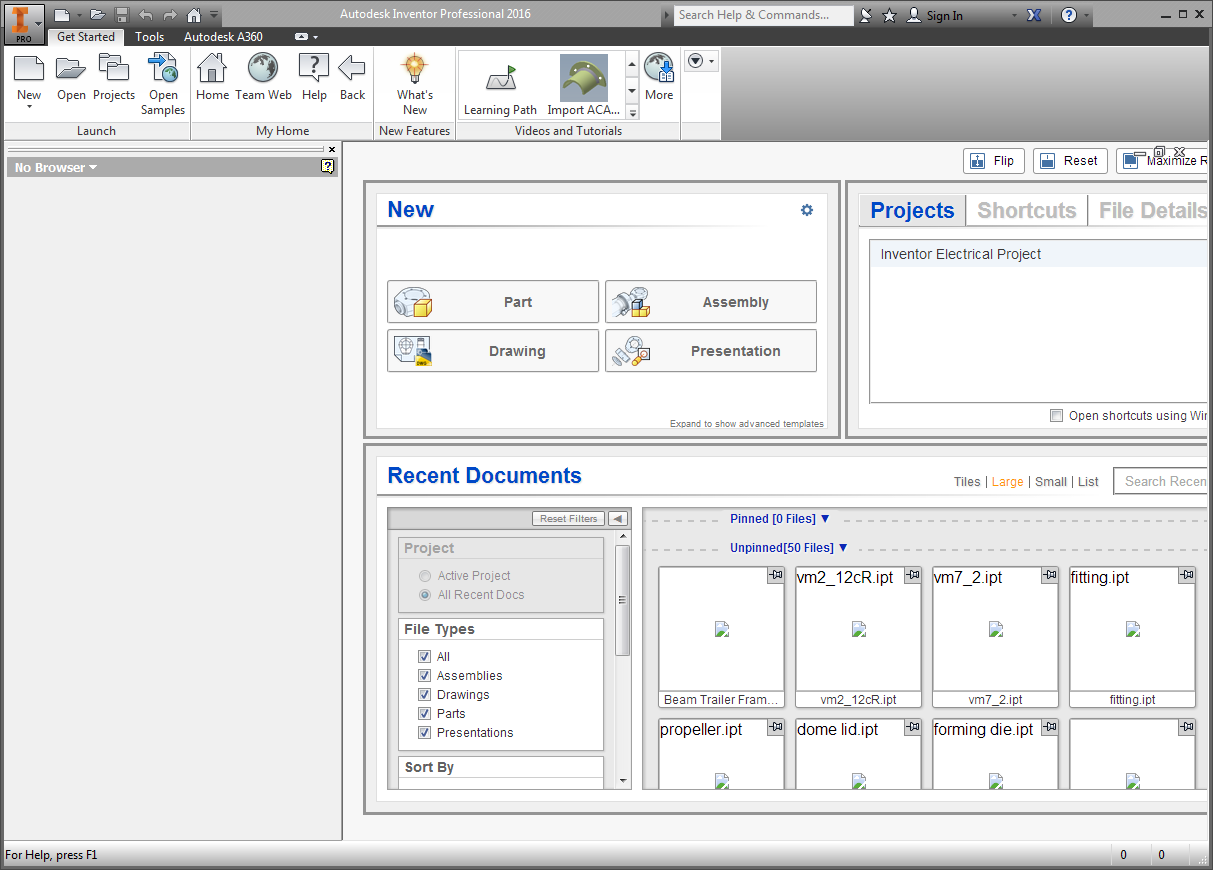This screenshot has height=870, width=1213.
Task: Click the Return Home icon in title bar
Action: (194, 15)
